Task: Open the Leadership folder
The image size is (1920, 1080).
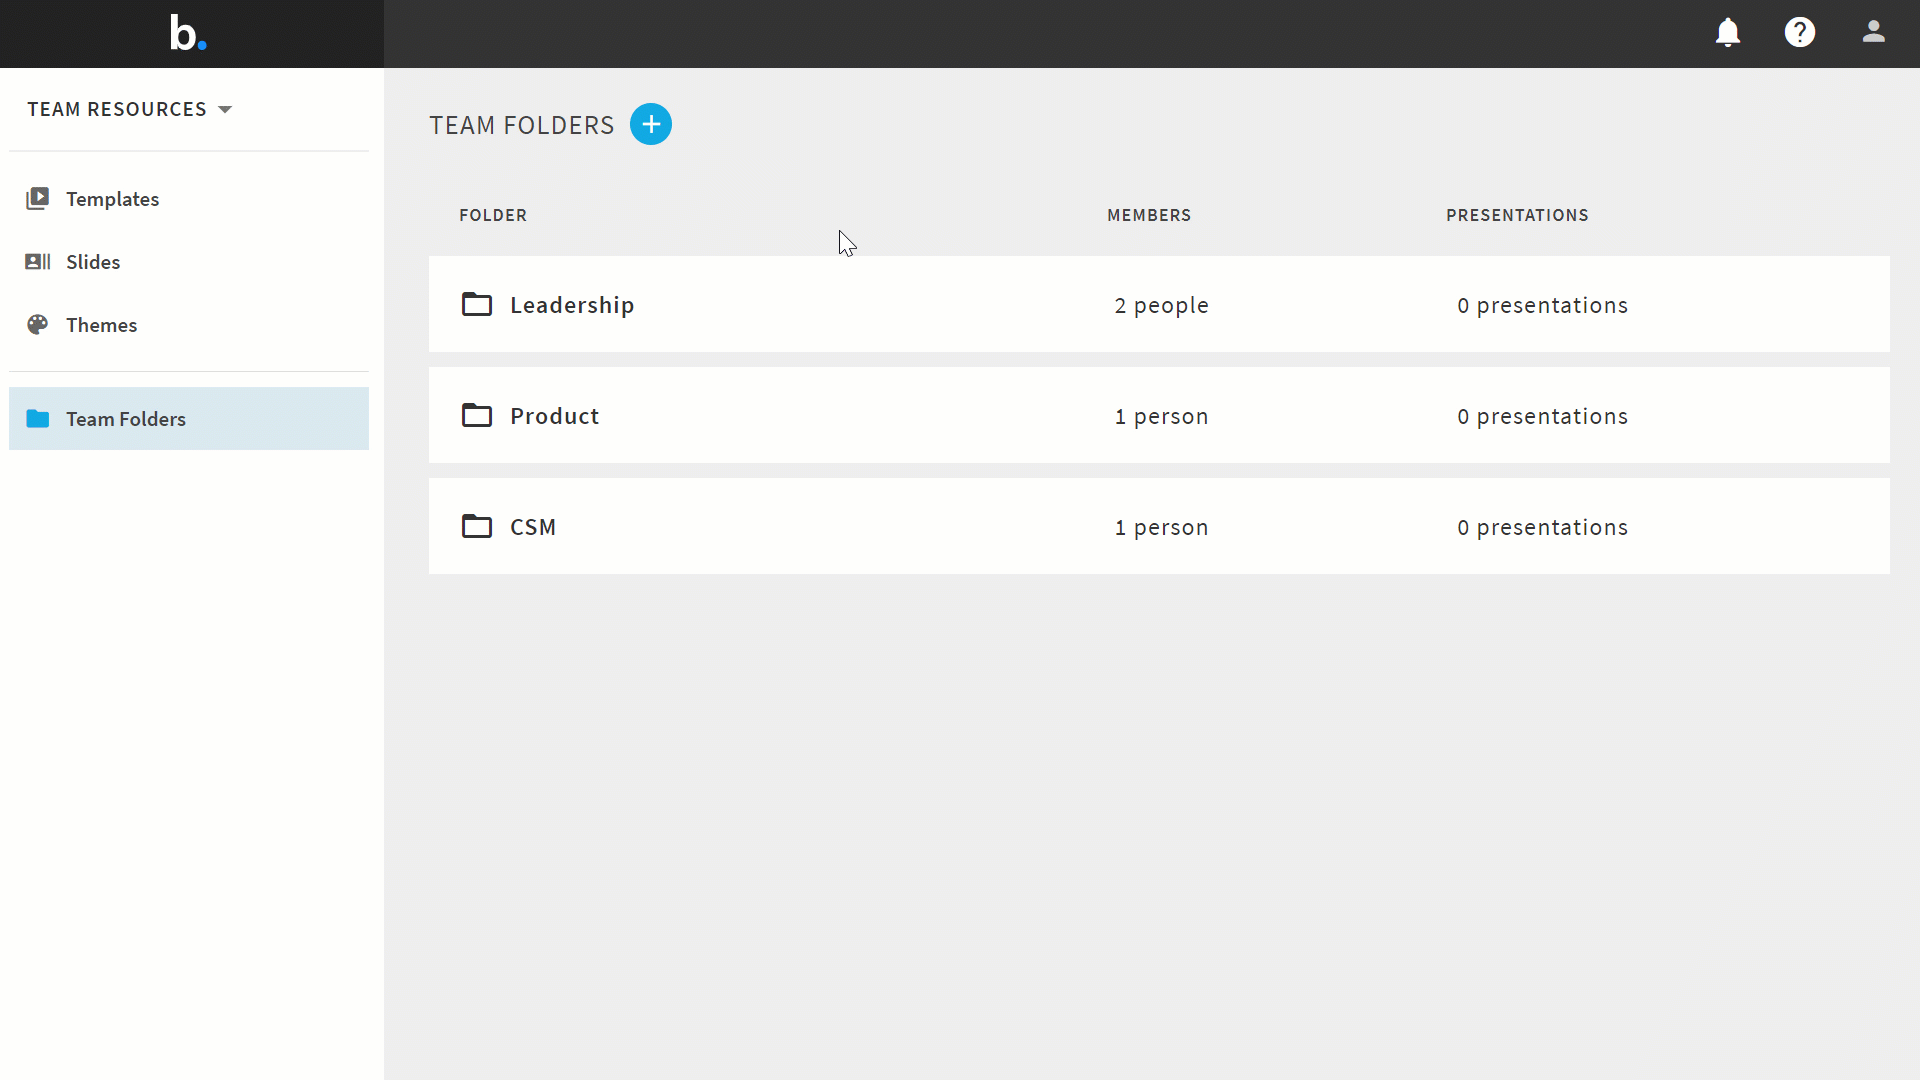Action: 1159,304
